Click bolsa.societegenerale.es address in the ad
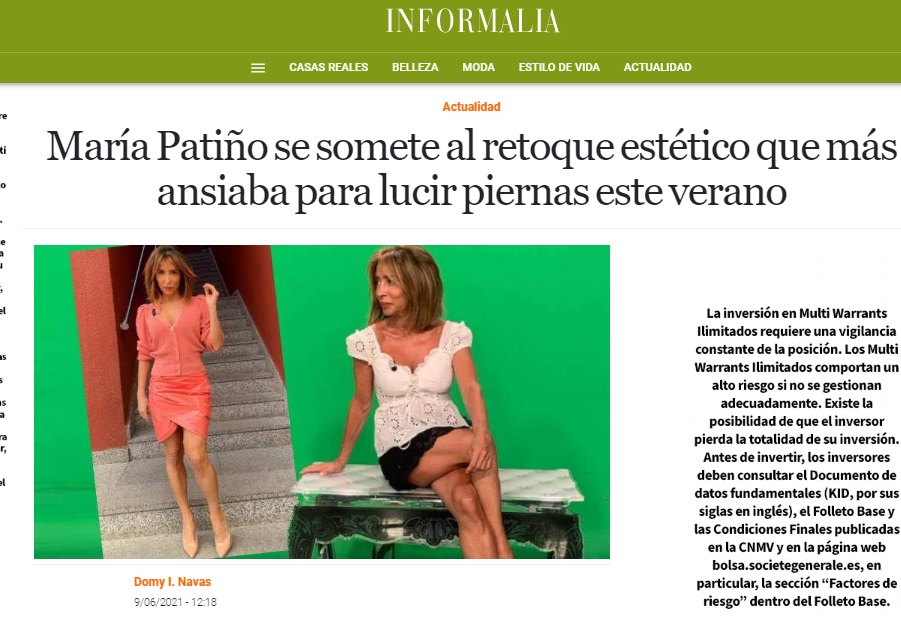 (x=796, y=565)
